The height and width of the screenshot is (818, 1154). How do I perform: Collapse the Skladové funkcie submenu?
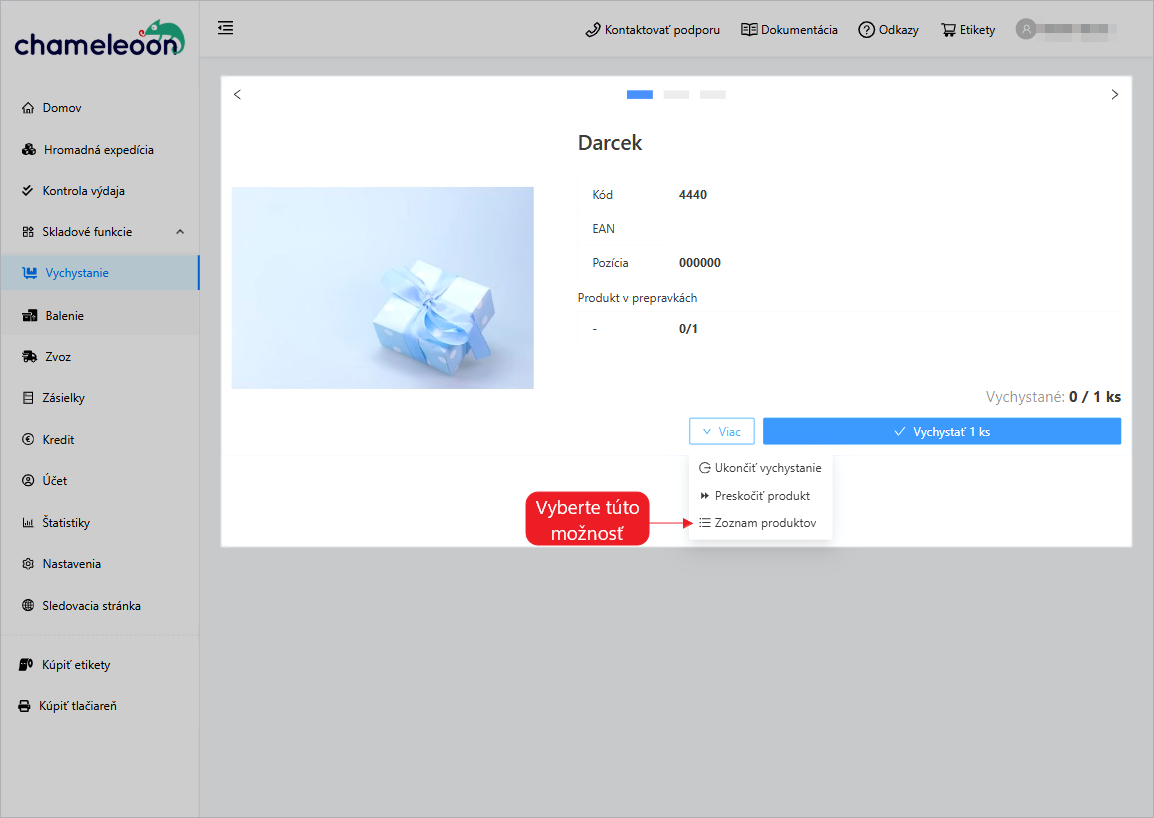180,232
